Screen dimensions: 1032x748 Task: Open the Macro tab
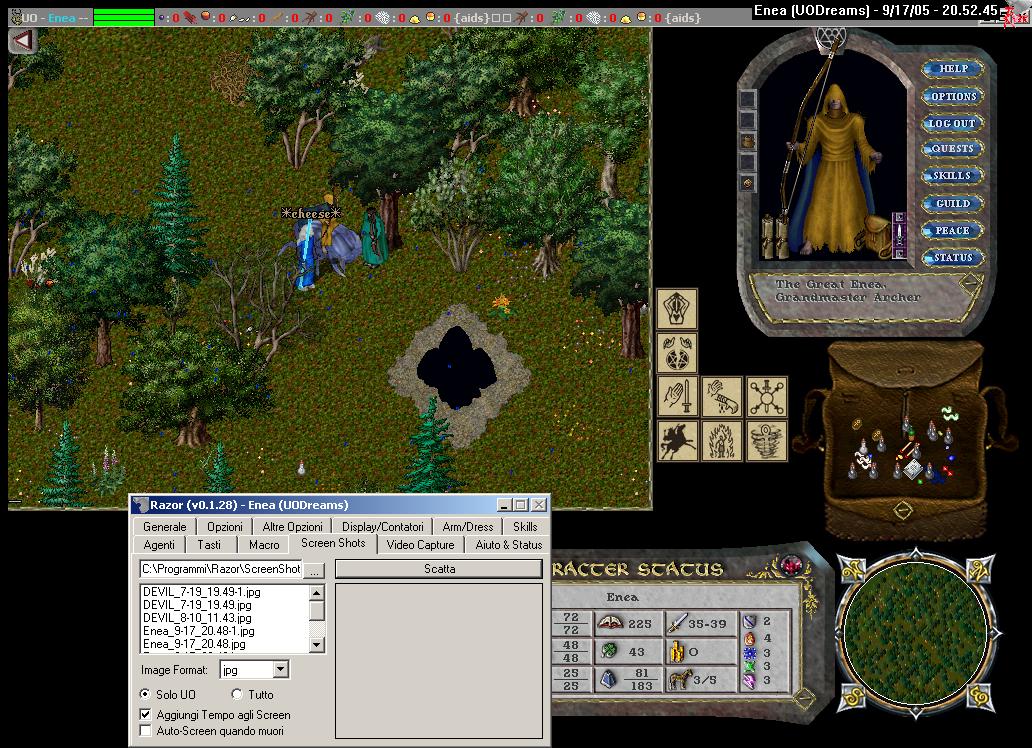coord(265,545)
